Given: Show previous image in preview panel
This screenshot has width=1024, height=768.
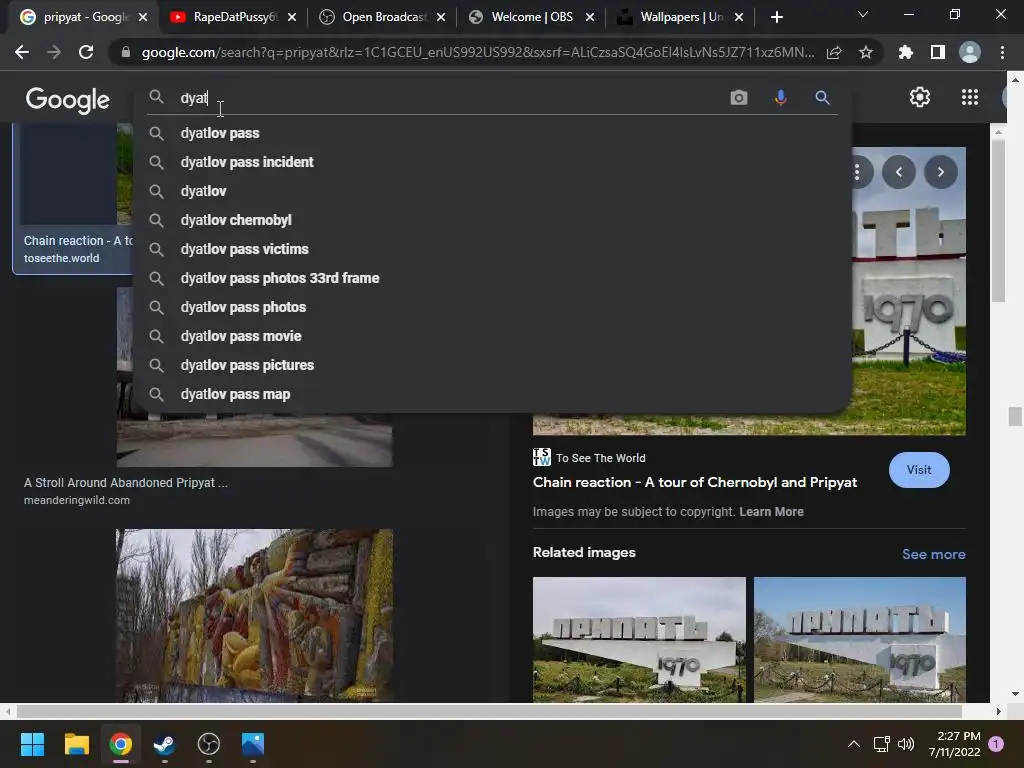Looking at the screenshot, I should (899, 172).
